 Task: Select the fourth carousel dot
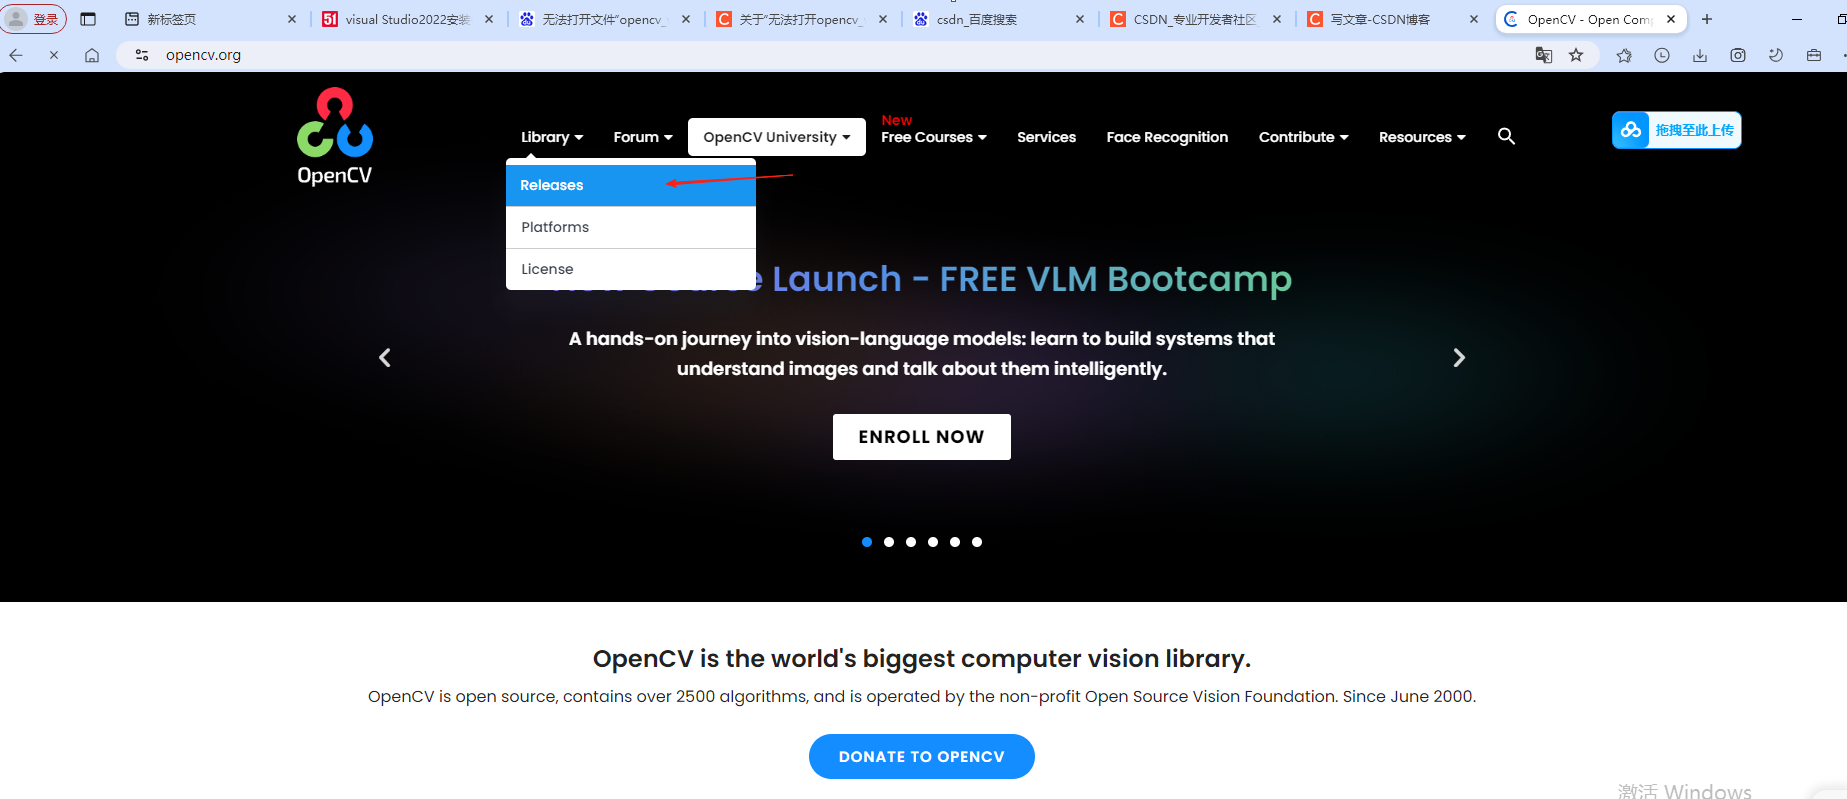coord(933,542)
